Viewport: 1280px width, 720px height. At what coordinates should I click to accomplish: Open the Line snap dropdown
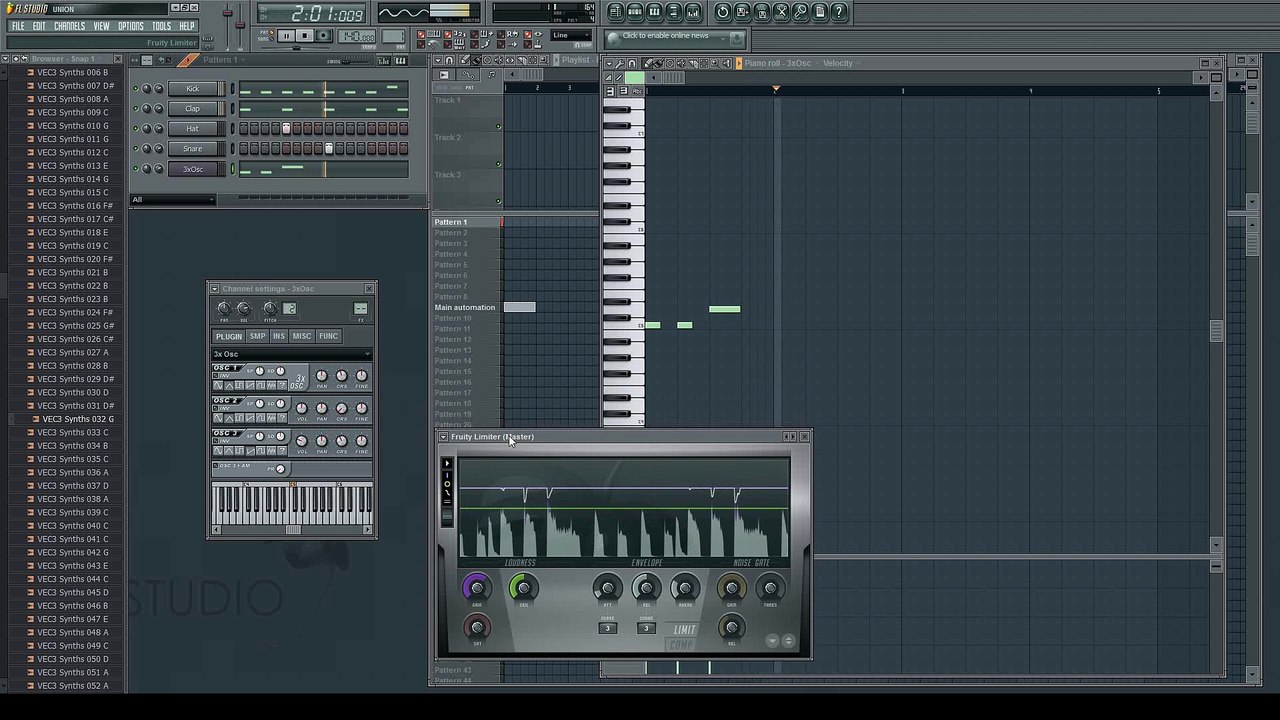pyautogui.click(x=571, y=36)
